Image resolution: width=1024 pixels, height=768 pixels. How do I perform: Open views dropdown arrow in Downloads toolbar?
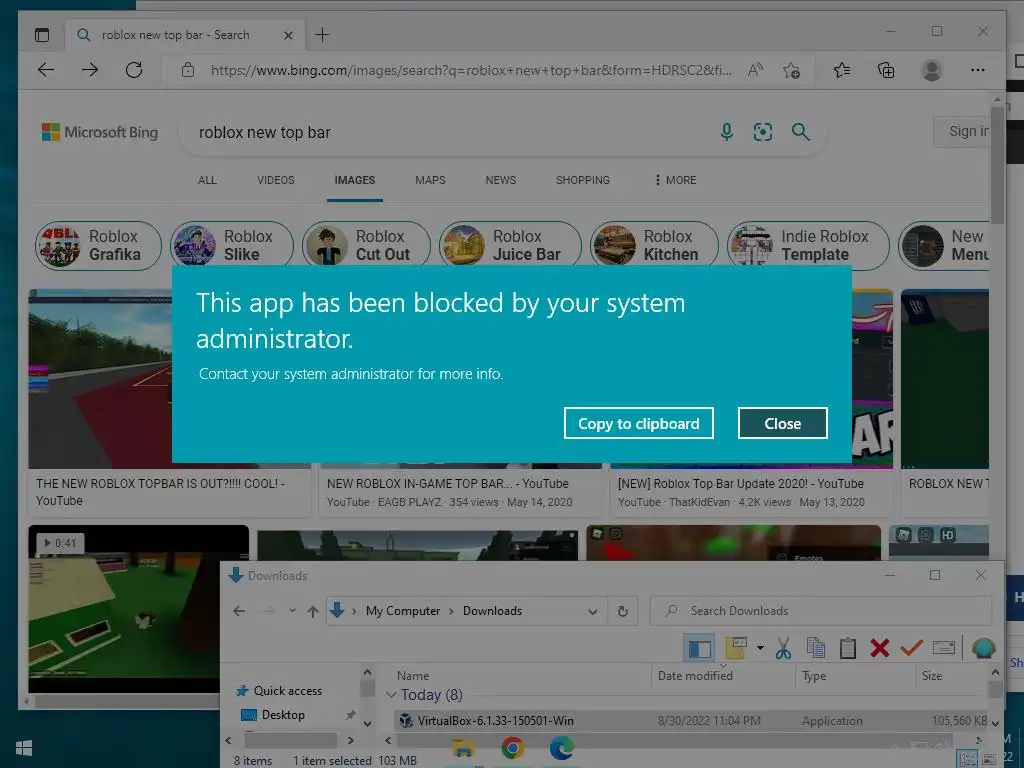pos(760,648)
